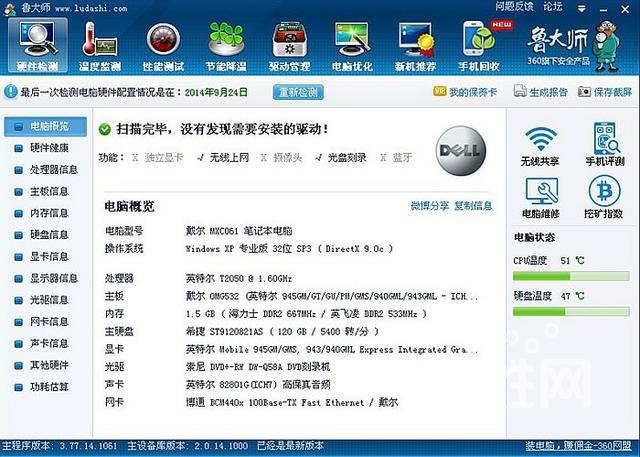This screenshot has width=640, height=457.
Task: Click 摄像头 feature indicator
Action: [x=282, y=158]
